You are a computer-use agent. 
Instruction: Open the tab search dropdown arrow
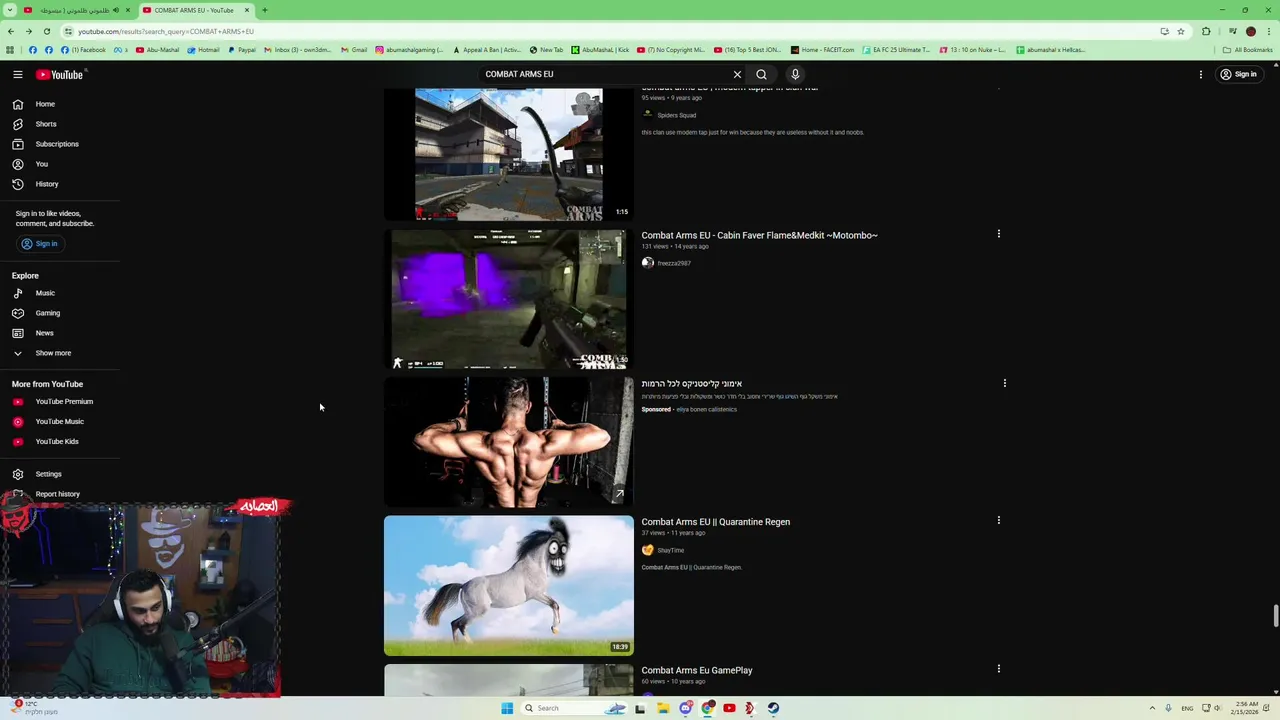click(x=10, y=10)
